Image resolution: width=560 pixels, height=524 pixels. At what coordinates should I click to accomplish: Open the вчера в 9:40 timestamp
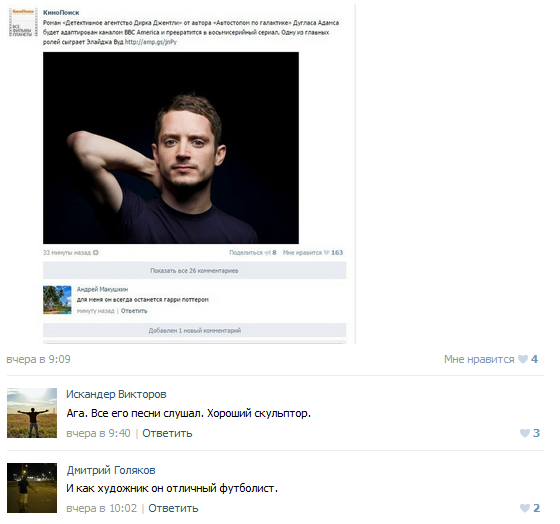tap(98, 433)
